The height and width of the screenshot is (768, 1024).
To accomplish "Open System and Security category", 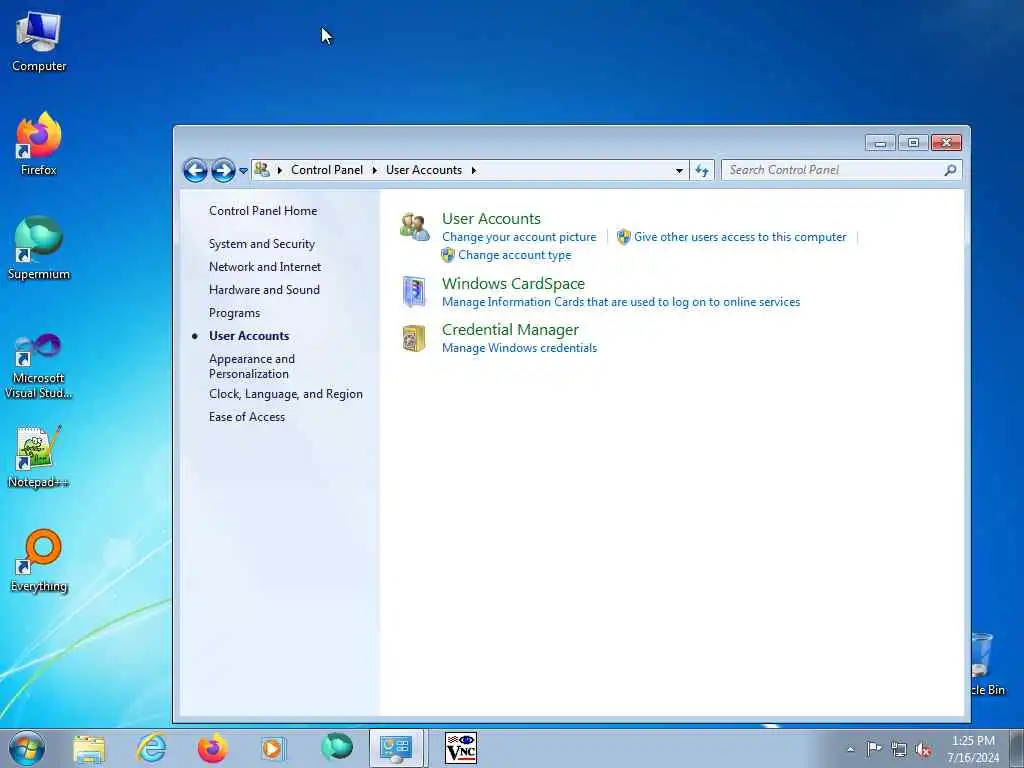I will 261,244.
